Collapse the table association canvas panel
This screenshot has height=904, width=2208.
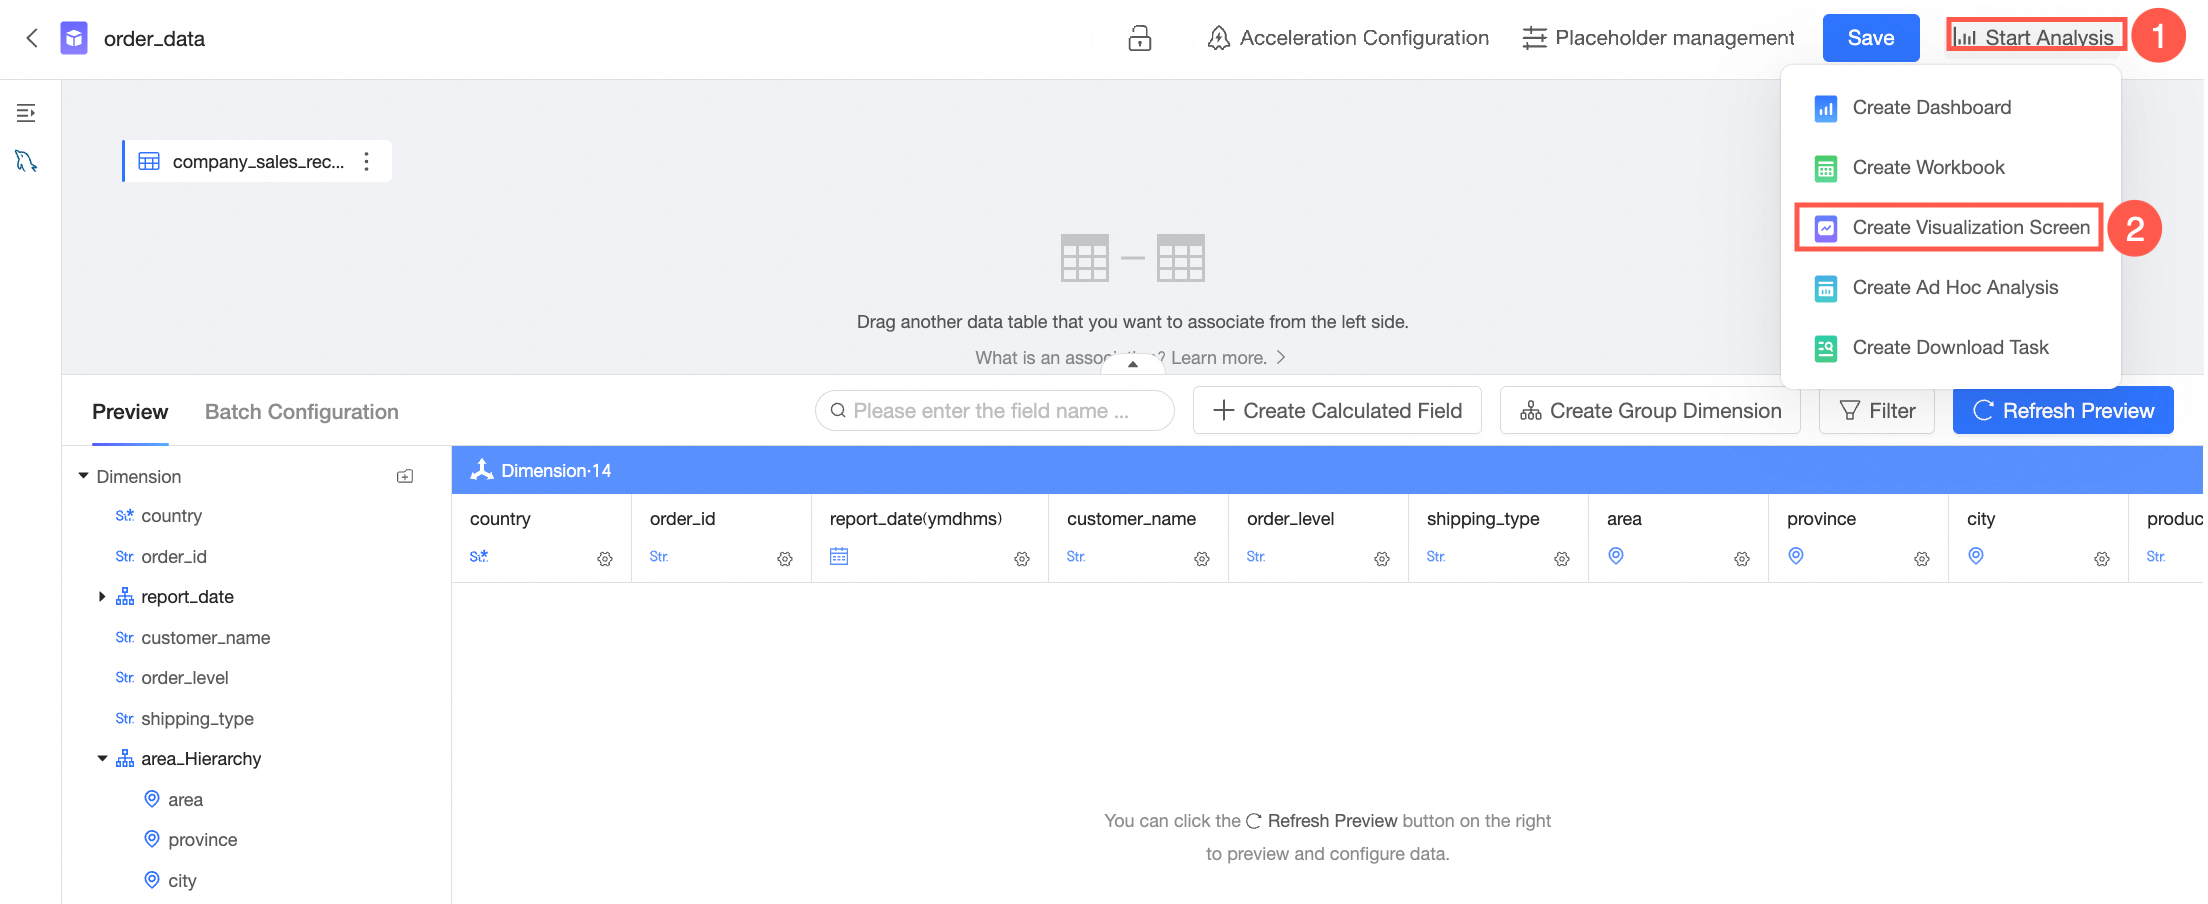pos(1132,365)
